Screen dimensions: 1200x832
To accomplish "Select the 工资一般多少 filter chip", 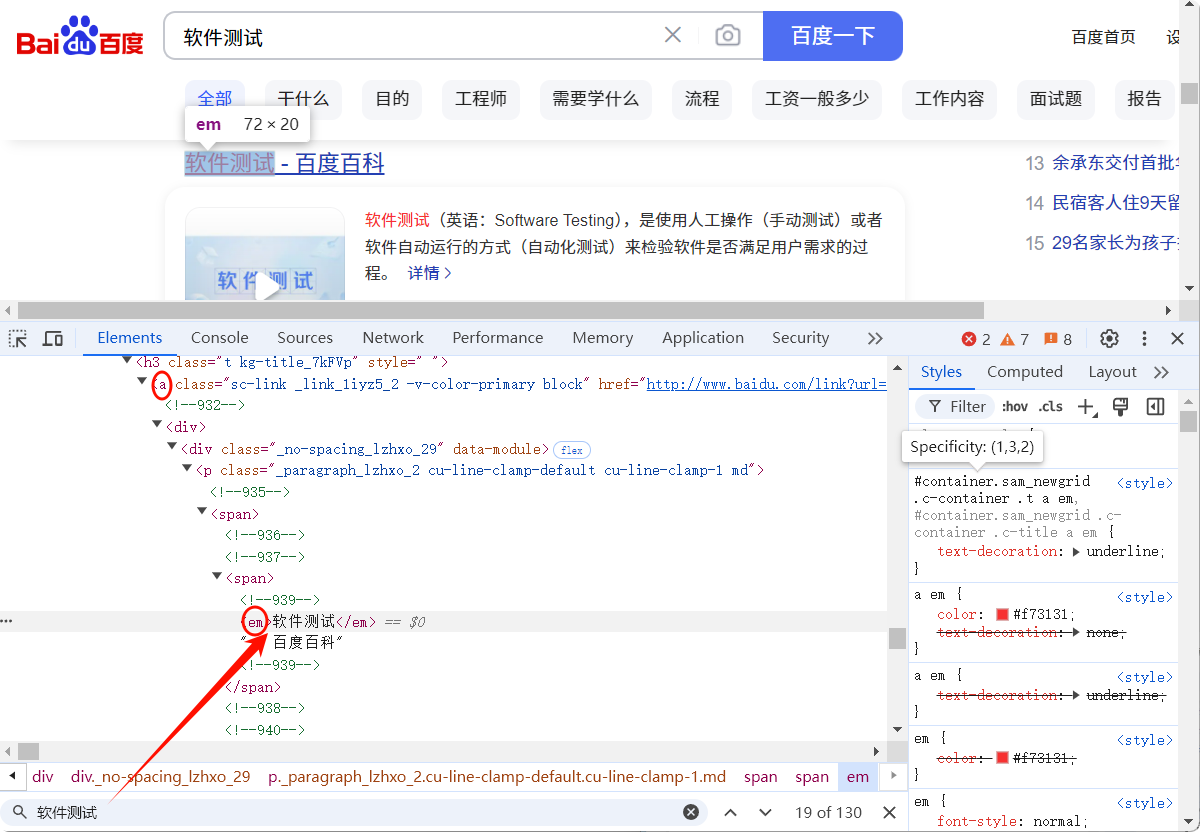I will (x=817, y=99).
